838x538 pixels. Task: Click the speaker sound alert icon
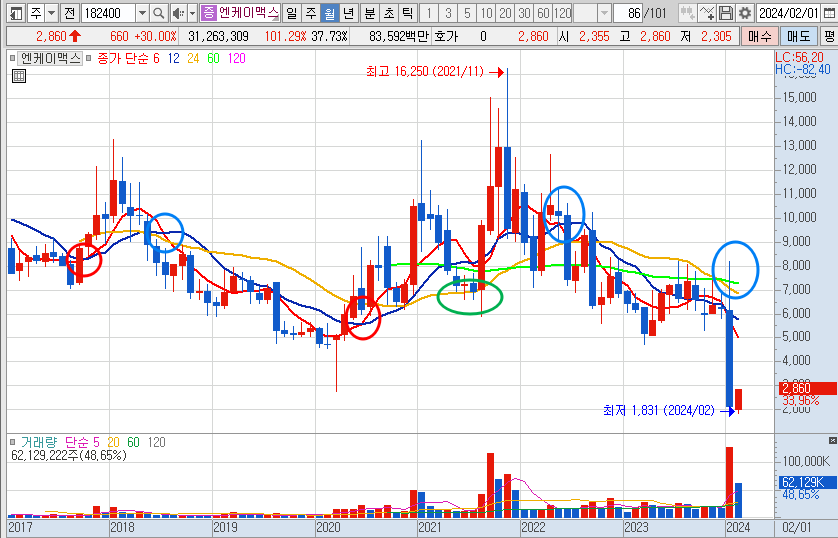[178, 13]
